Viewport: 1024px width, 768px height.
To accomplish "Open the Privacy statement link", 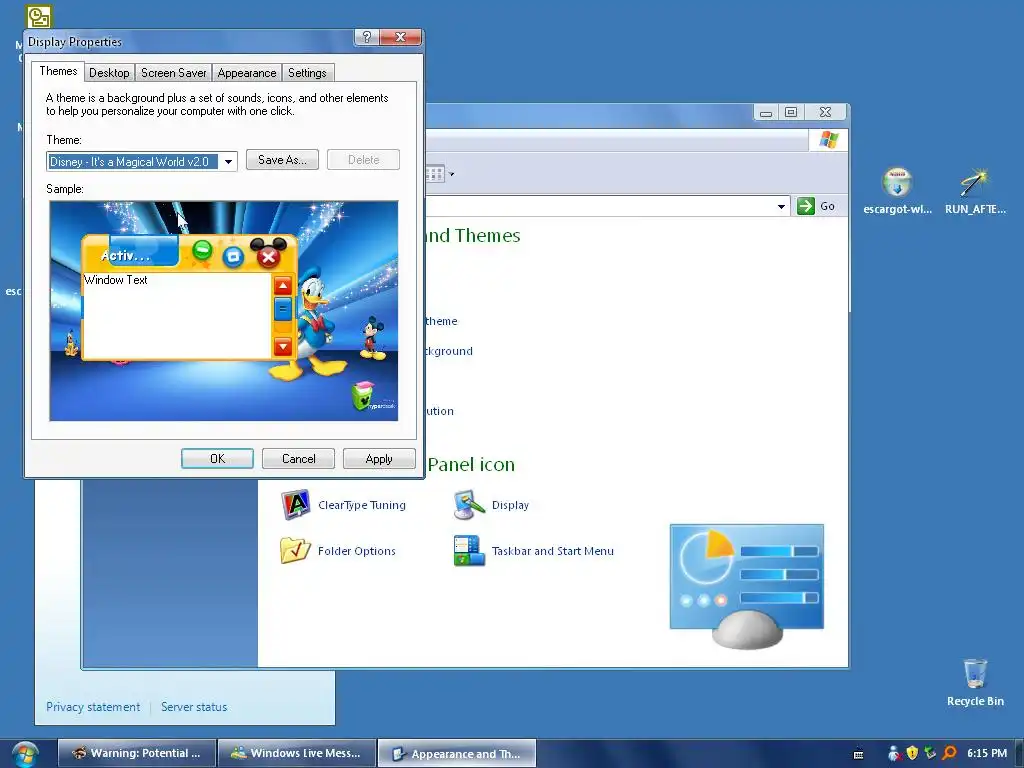I will tap(93, 707).
